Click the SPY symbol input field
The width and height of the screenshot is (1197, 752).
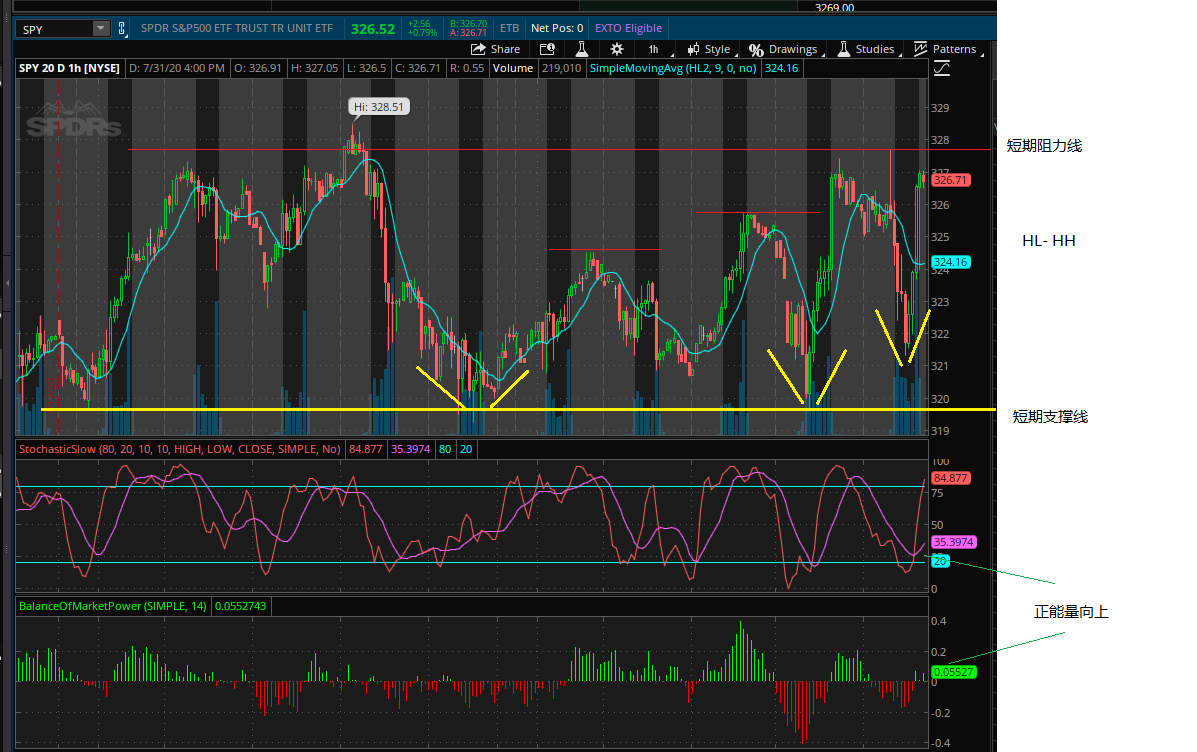click(x=55, y=29)
